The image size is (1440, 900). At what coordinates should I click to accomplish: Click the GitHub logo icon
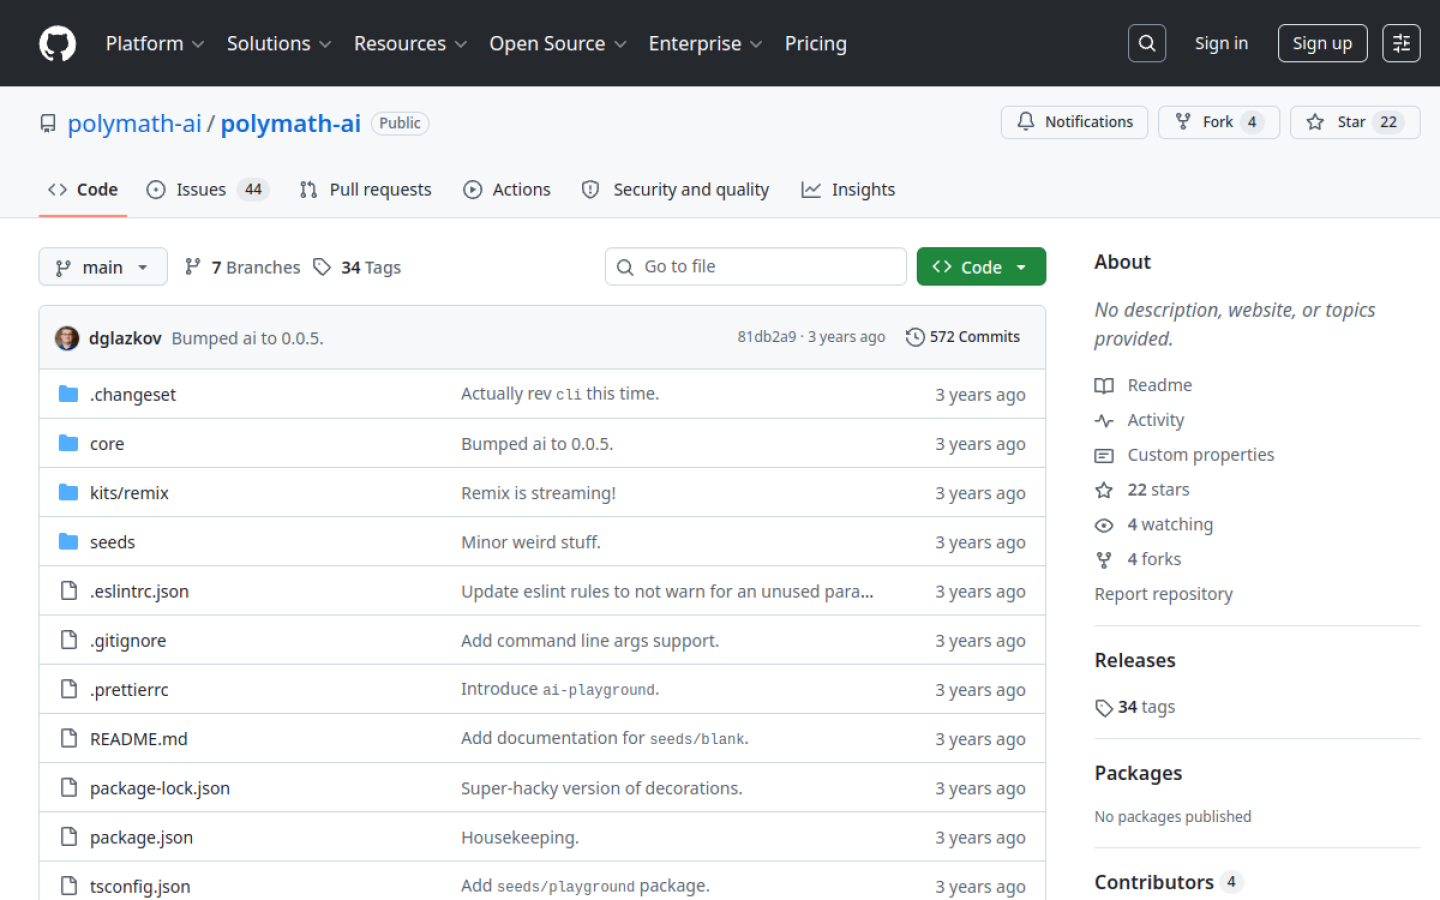pyautogui.click(x=57, y=43)
